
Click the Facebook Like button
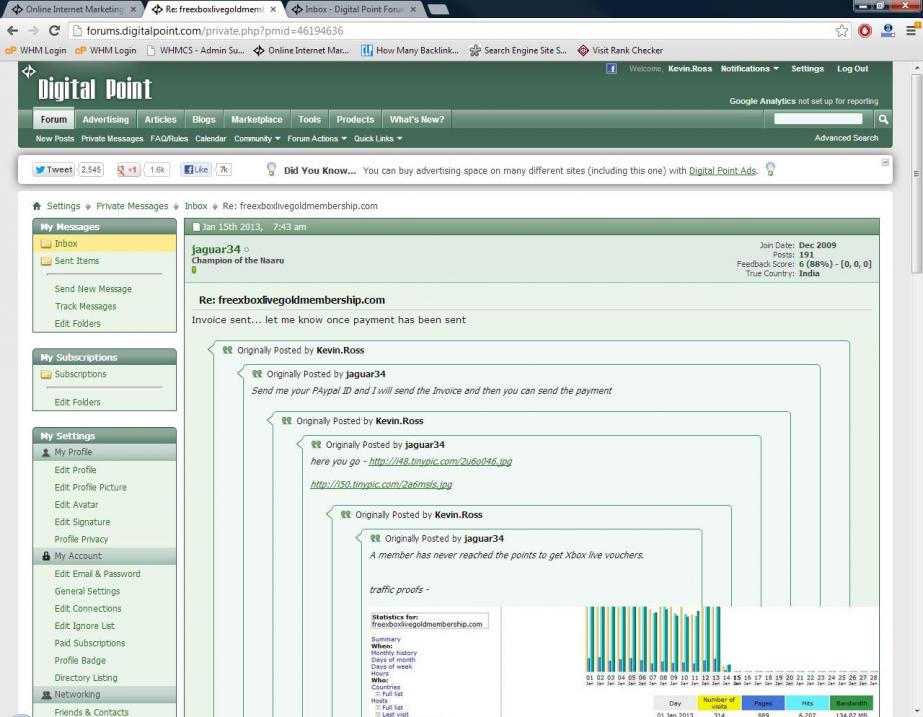(195, 170)
